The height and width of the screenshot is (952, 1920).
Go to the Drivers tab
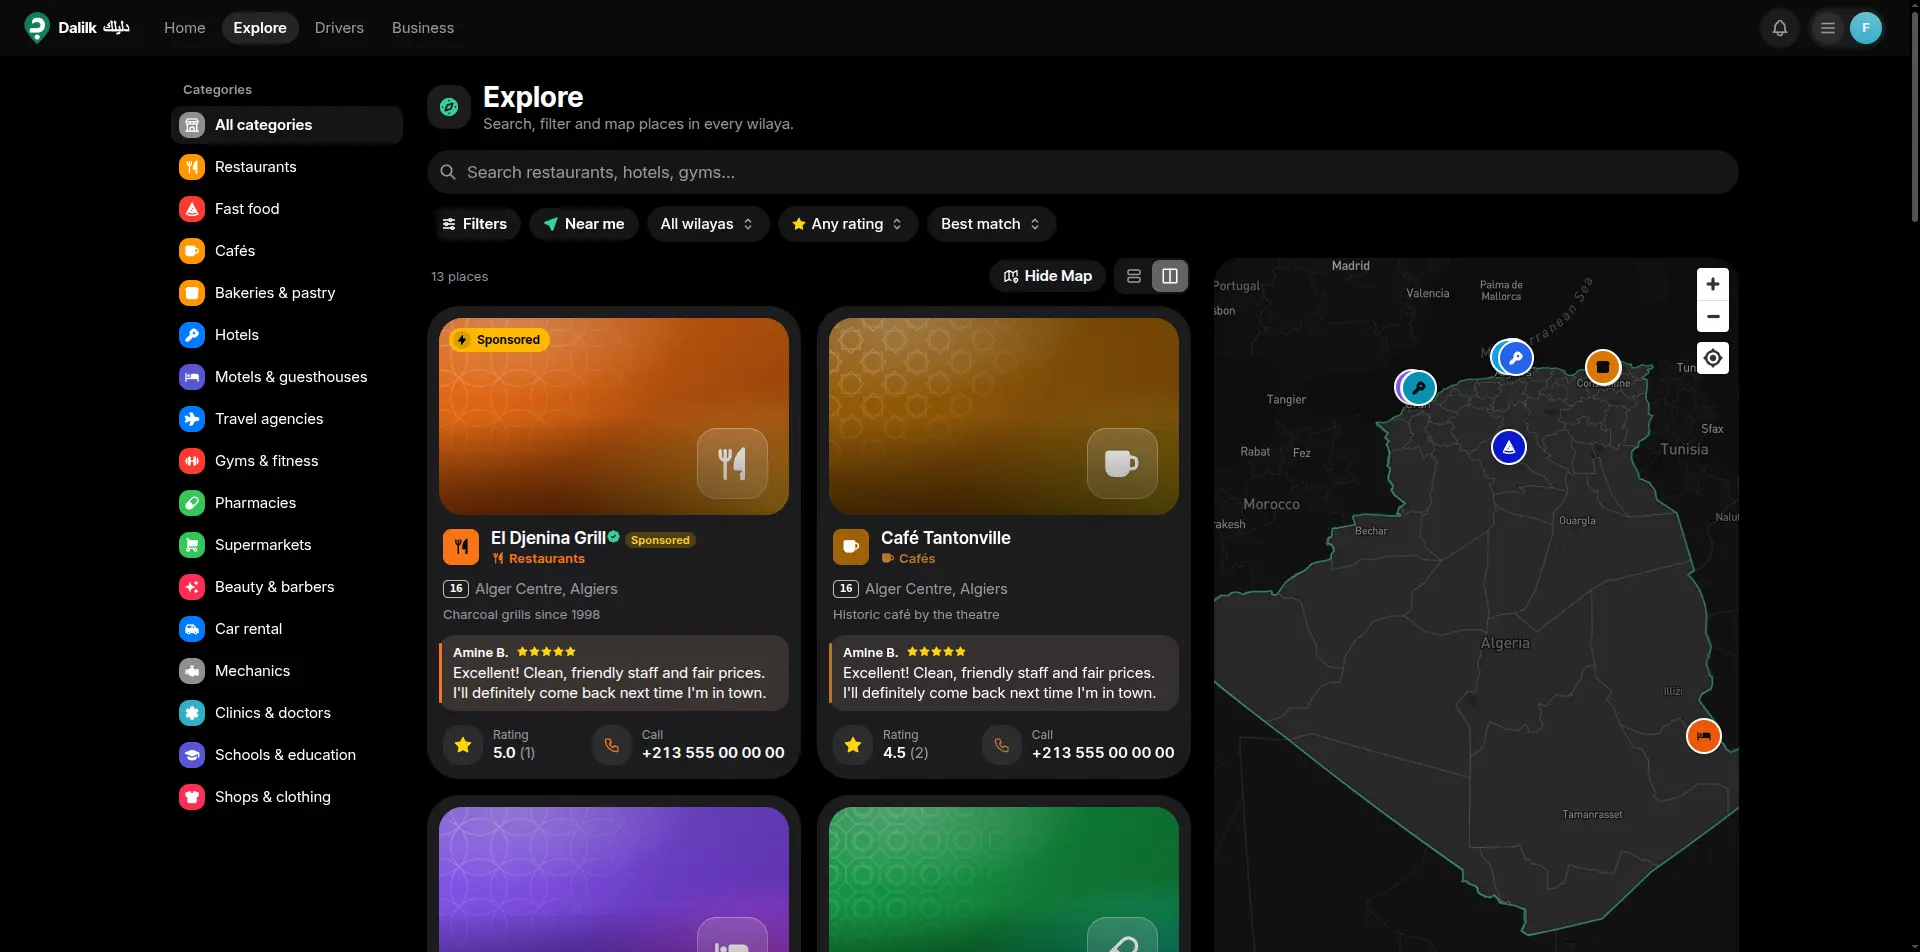pos(339,28)
